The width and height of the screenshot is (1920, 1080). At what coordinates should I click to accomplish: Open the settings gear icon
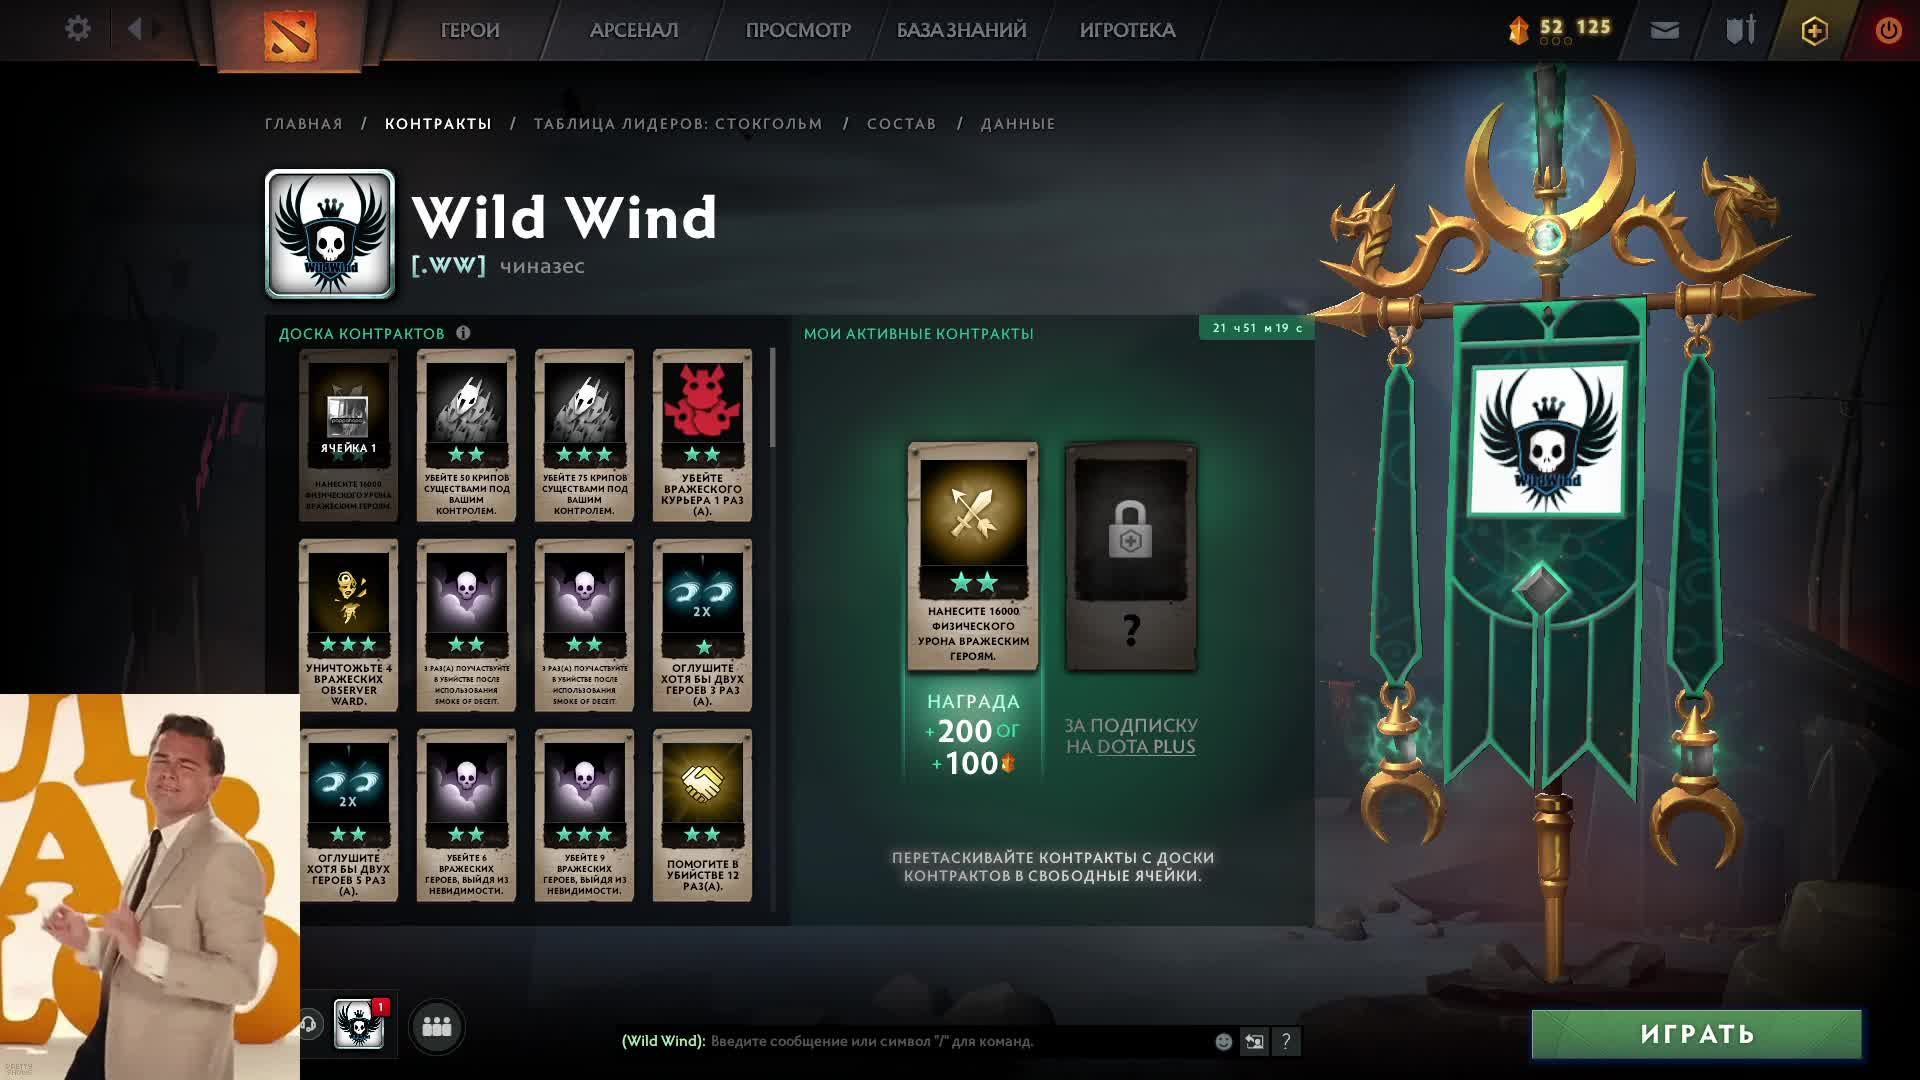click(x=77, y=29)
